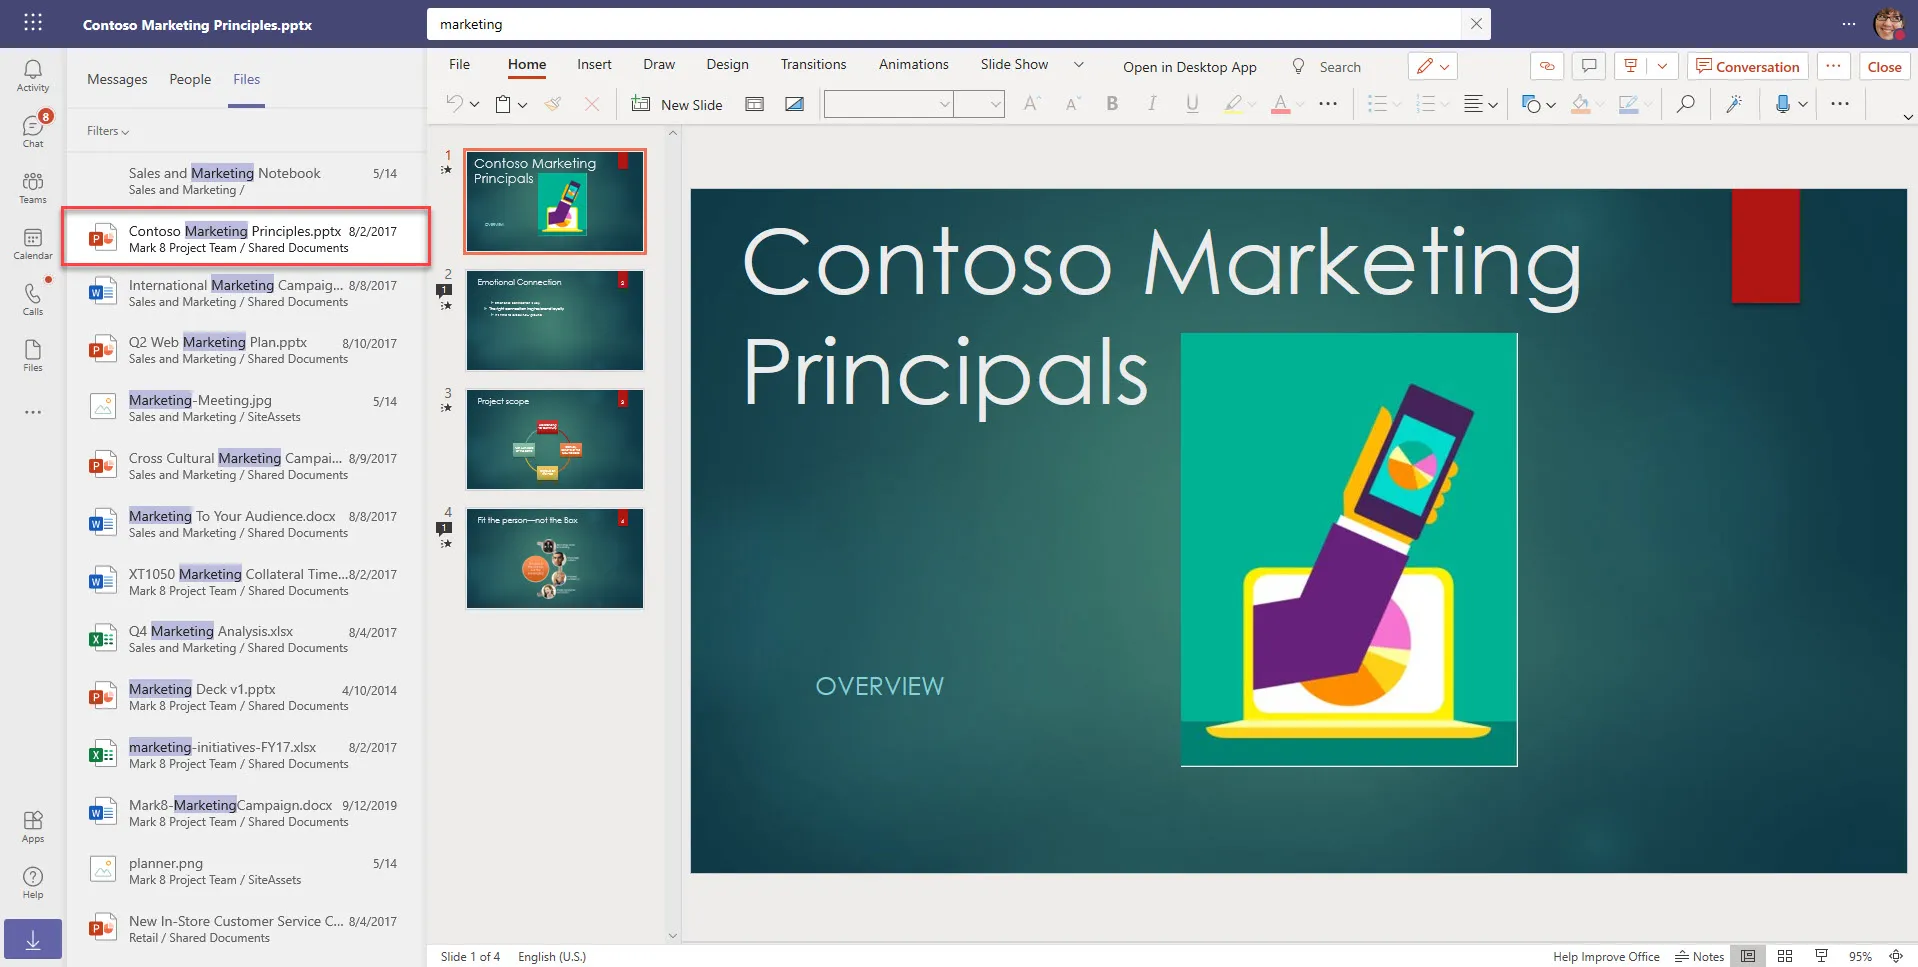Image resolution: width=1918 pixels, height=967 pixels.
Task: Click the New Slide button
Action: (x=677, y=104)
